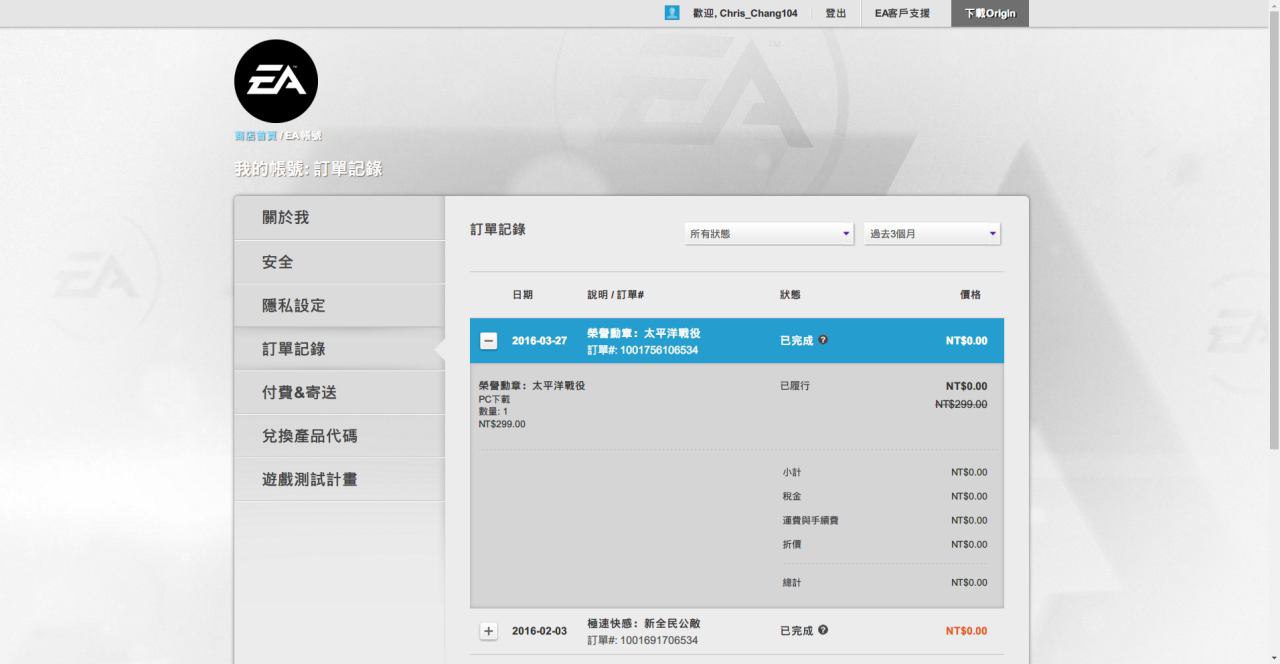The height and width of the screenshot is (664, 1280).
Task: Open the 隱私設定 sidebar tab
Action: 339,305
